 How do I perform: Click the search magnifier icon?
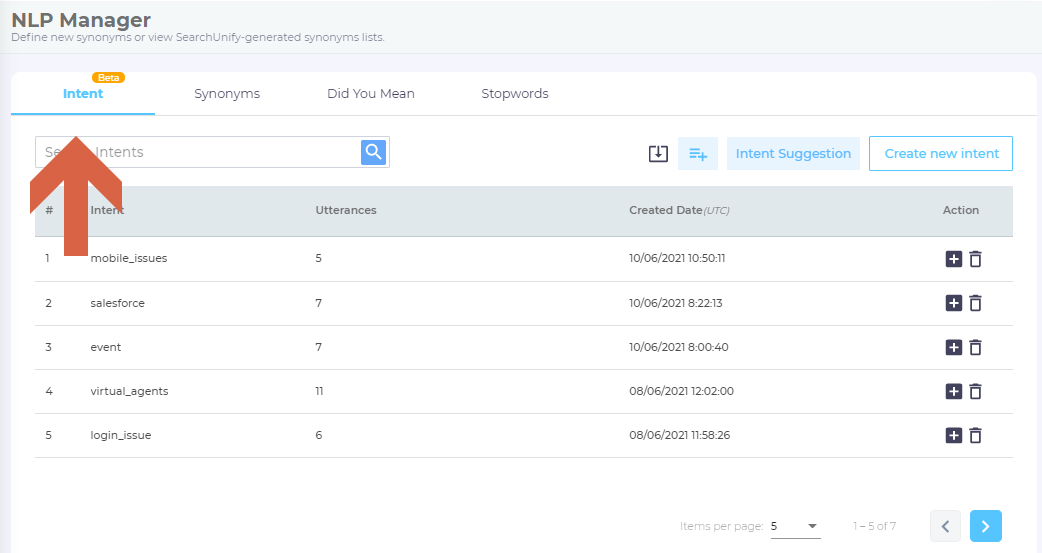click(373, 152)
